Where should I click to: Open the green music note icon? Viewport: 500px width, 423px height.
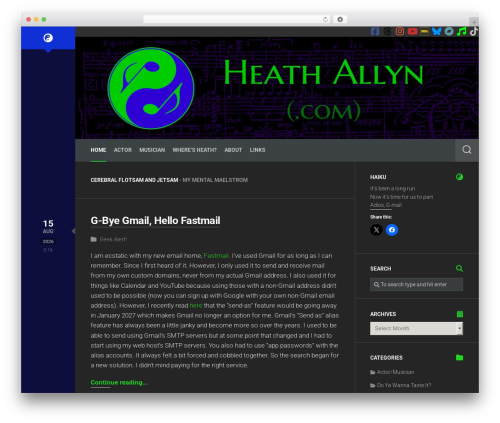point(462,31)
